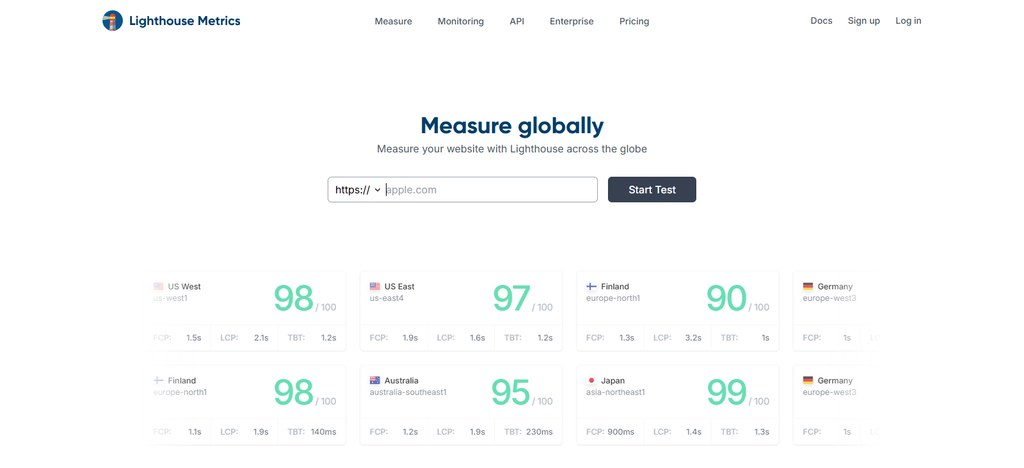Go to the API page
Image resolution: width=1024 pixels, height=468 pixels.
(x=517, y=22)
